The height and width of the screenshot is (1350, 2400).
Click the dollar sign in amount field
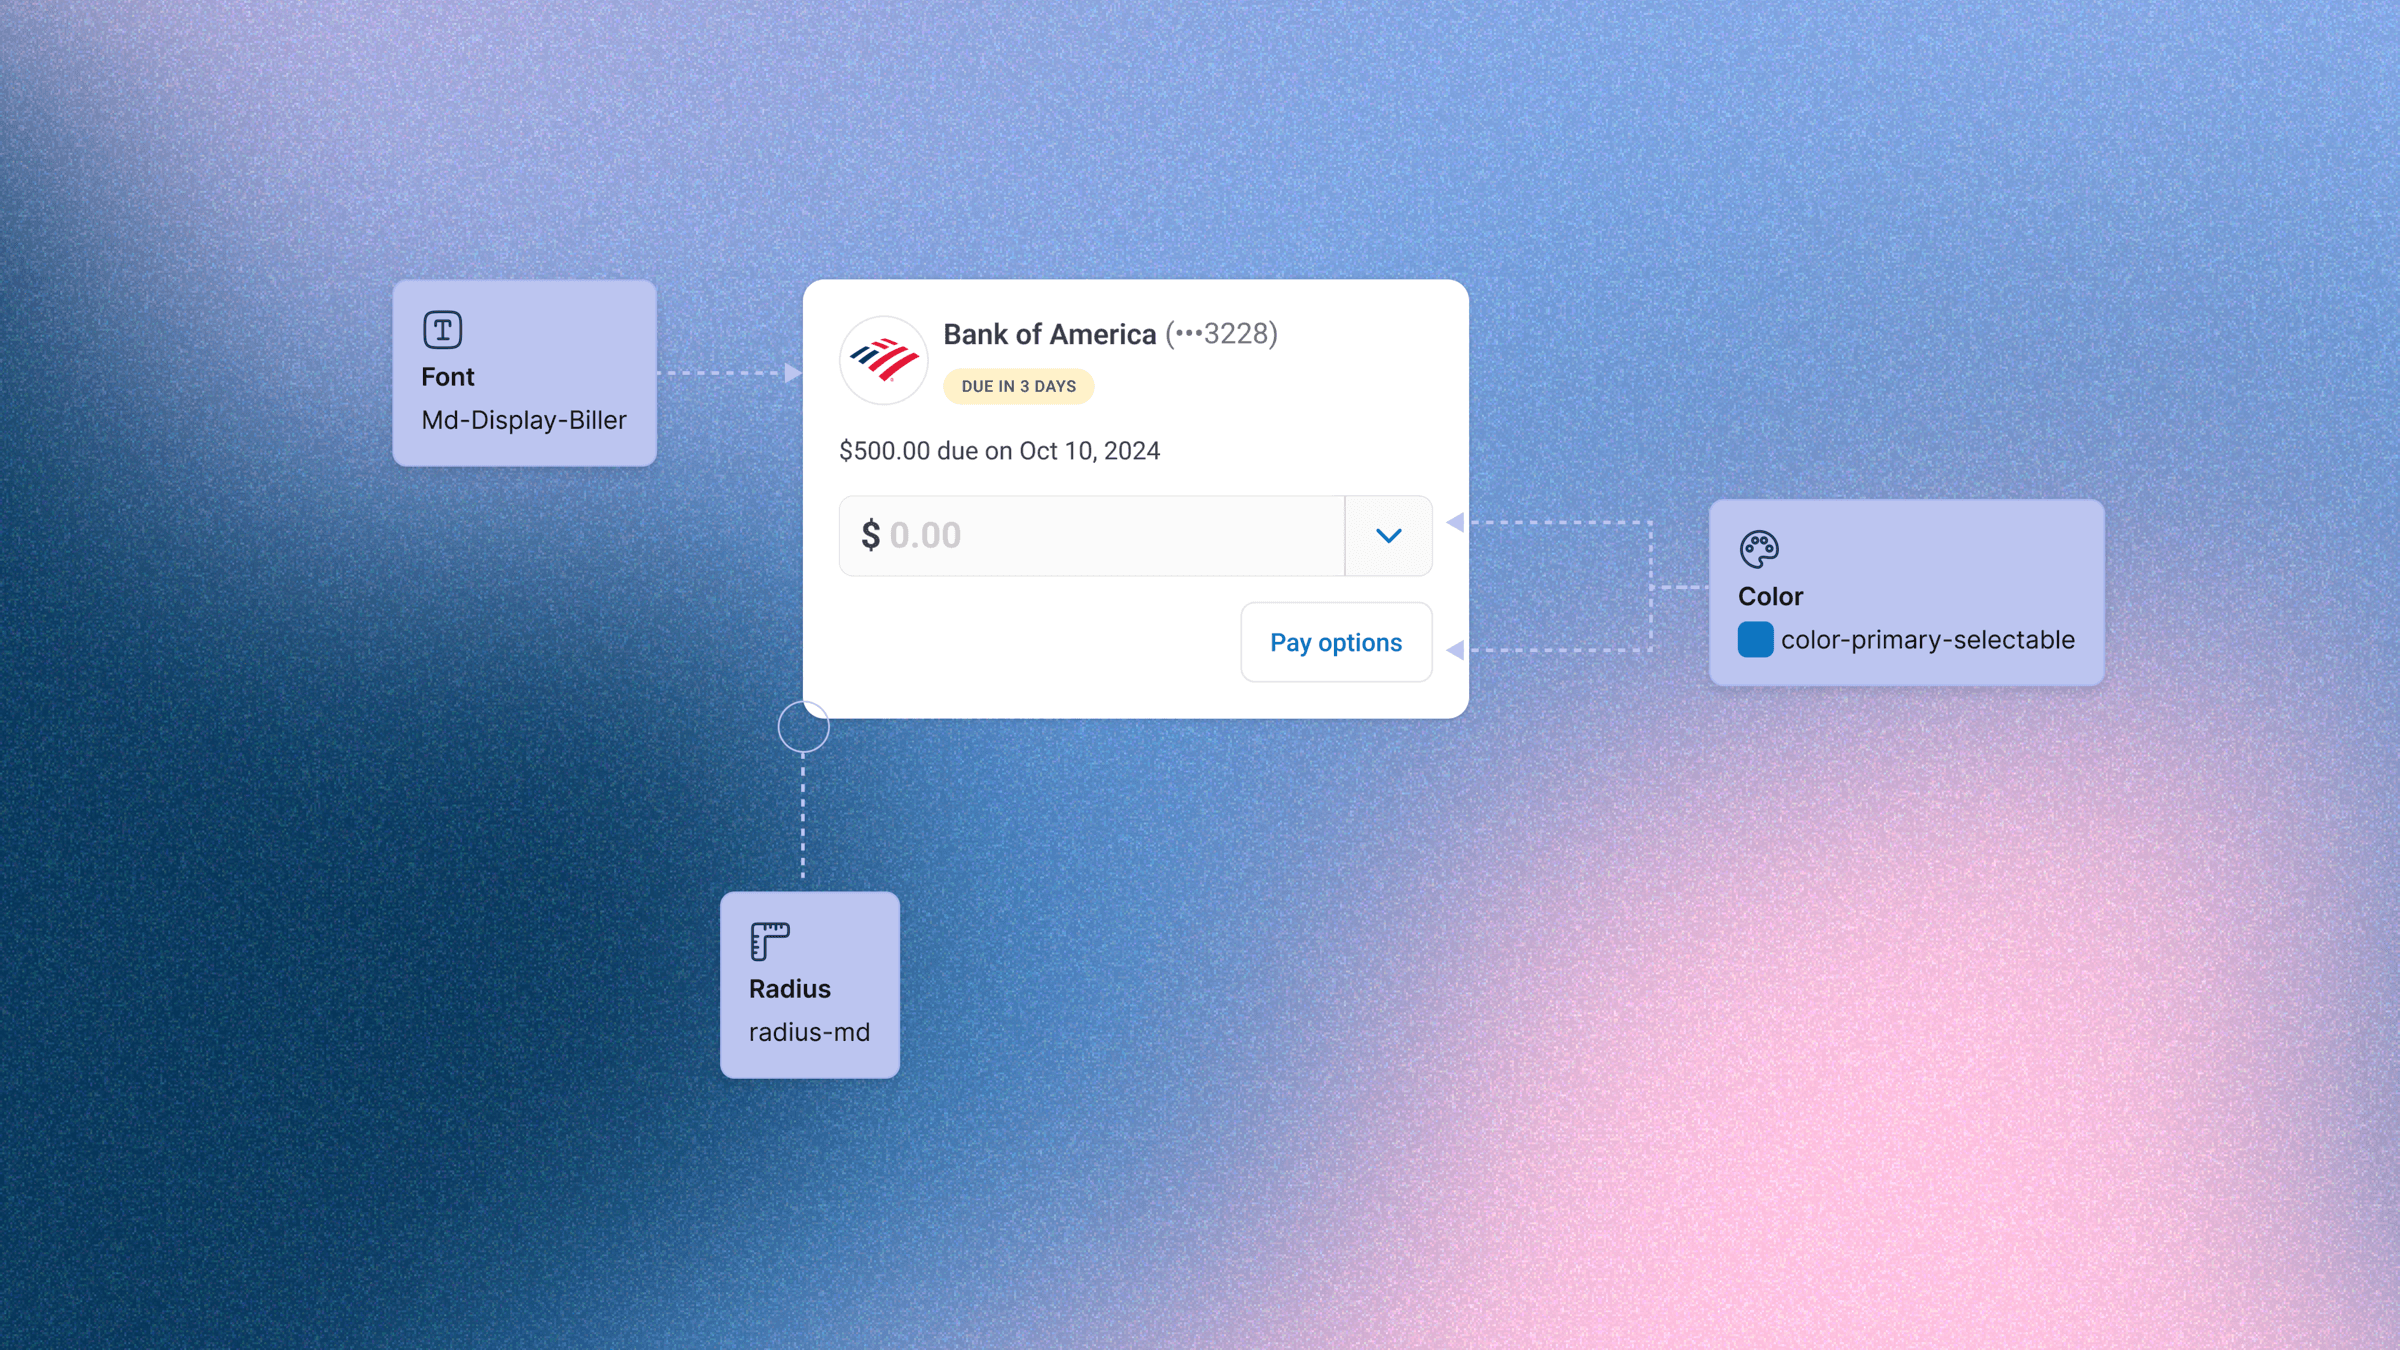(871, 535)
